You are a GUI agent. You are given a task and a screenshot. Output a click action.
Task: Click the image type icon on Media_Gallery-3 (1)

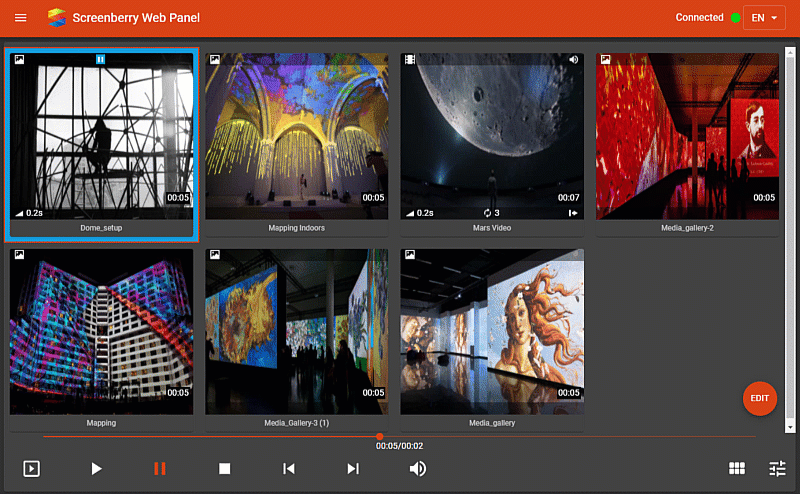pyautogui.click(x=215, y=255)
